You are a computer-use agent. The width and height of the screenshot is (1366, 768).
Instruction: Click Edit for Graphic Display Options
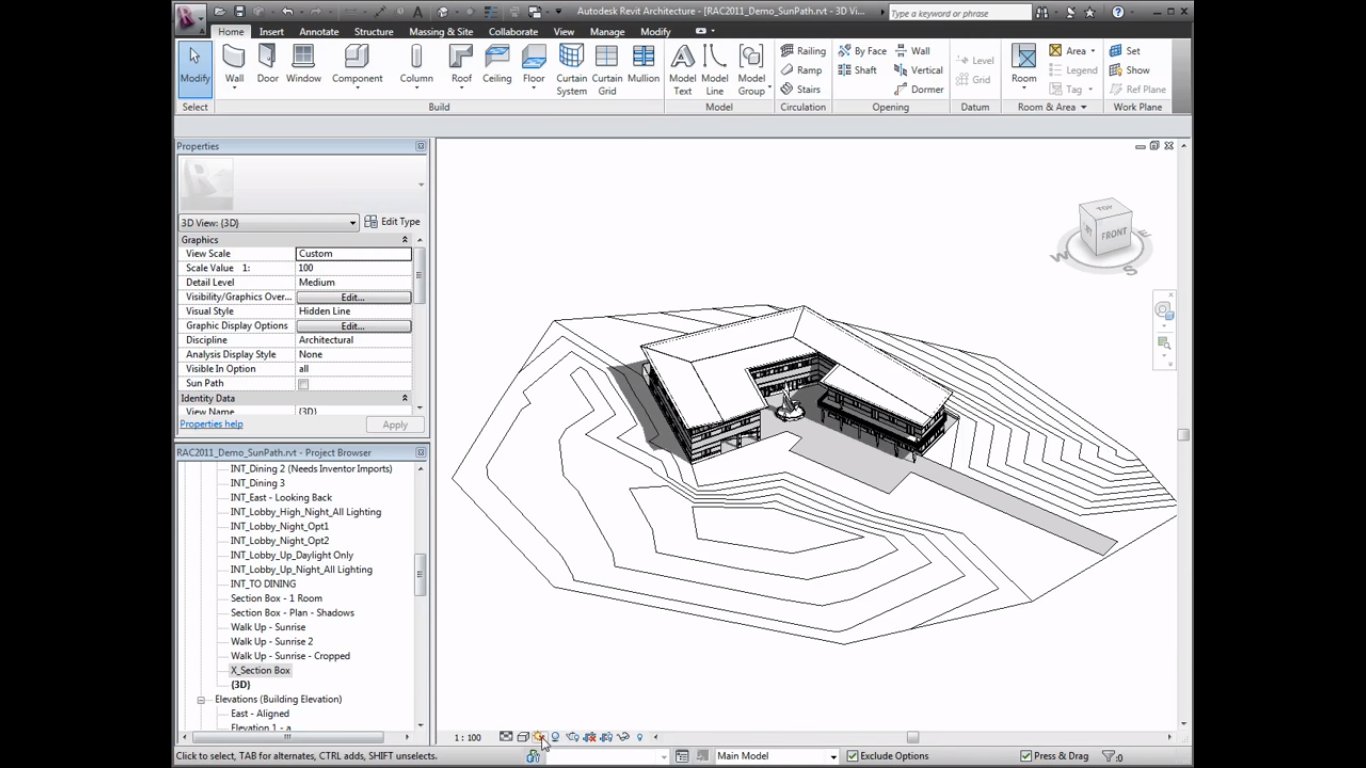353,326
